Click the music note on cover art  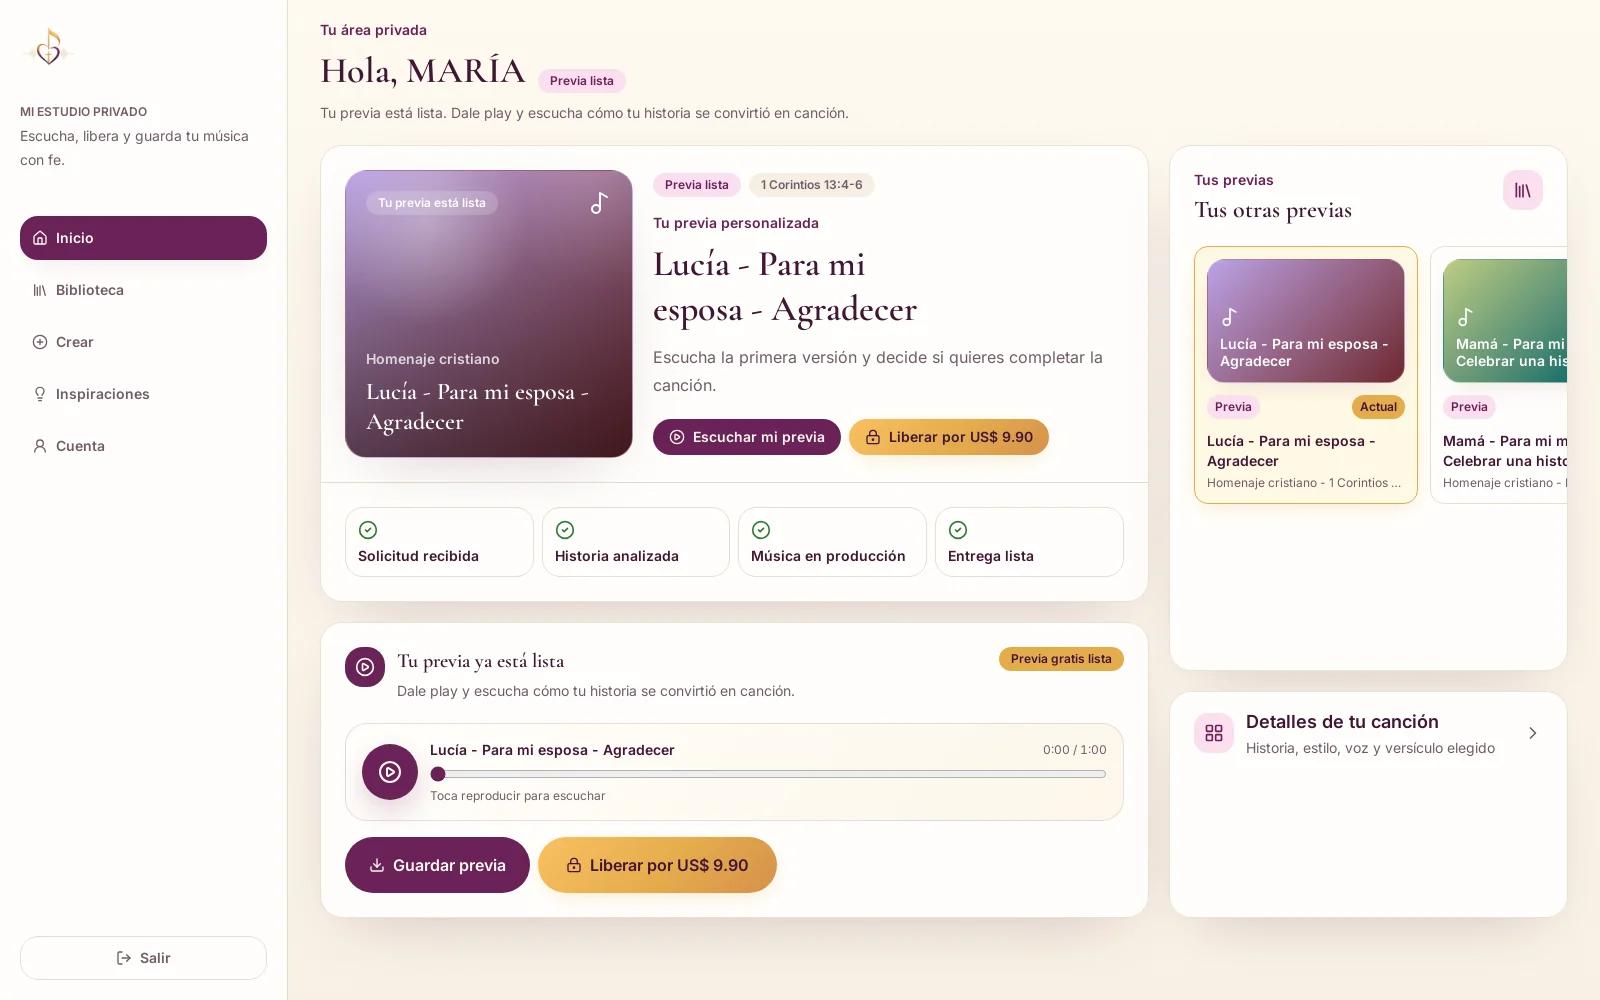pyautogui.click(x=599, y=203)
